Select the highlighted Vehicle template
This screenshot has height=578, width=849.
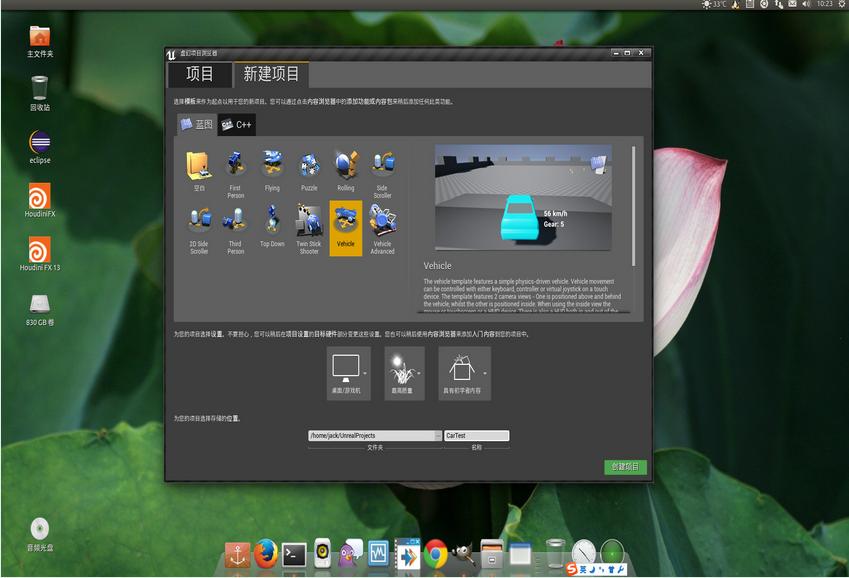[x=345, y=228]
